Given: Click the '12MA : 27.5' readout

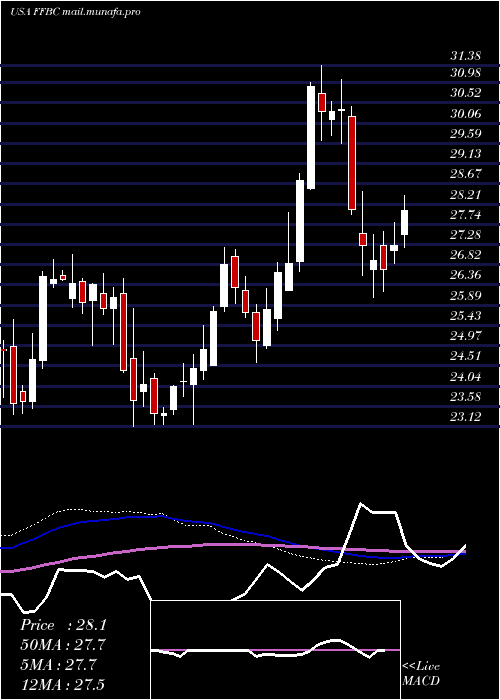Looking at the screenshot, I should pos(62,685).
